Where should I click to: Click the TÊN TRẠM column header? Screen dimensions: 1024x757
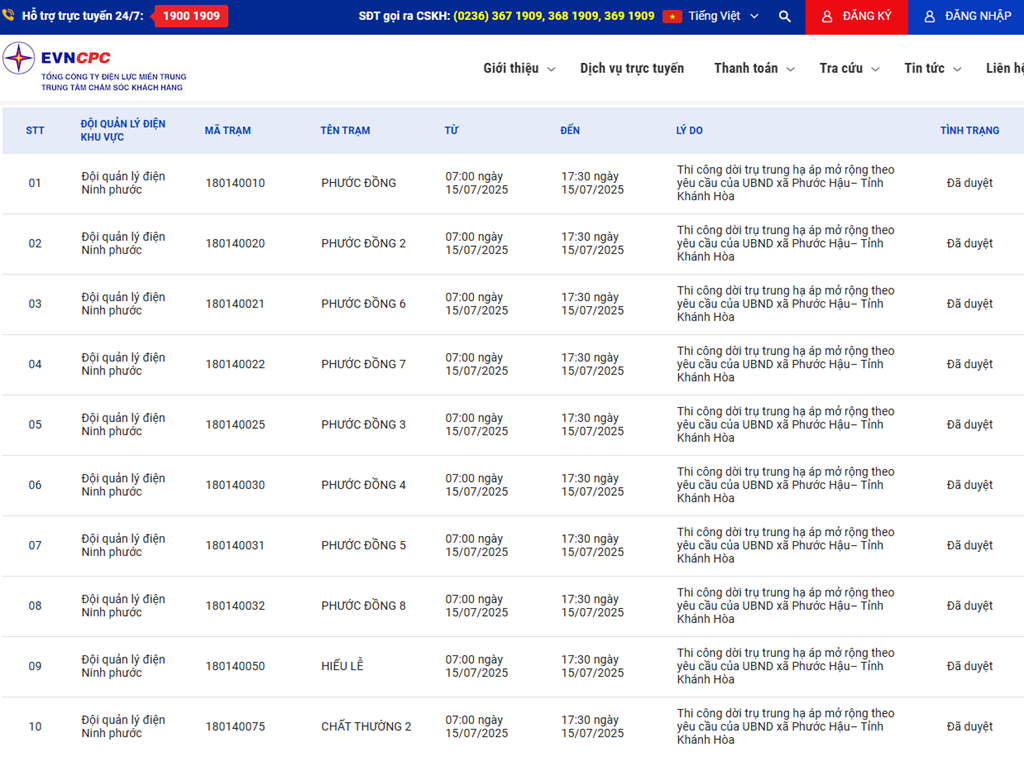click(x=345, y=131)
